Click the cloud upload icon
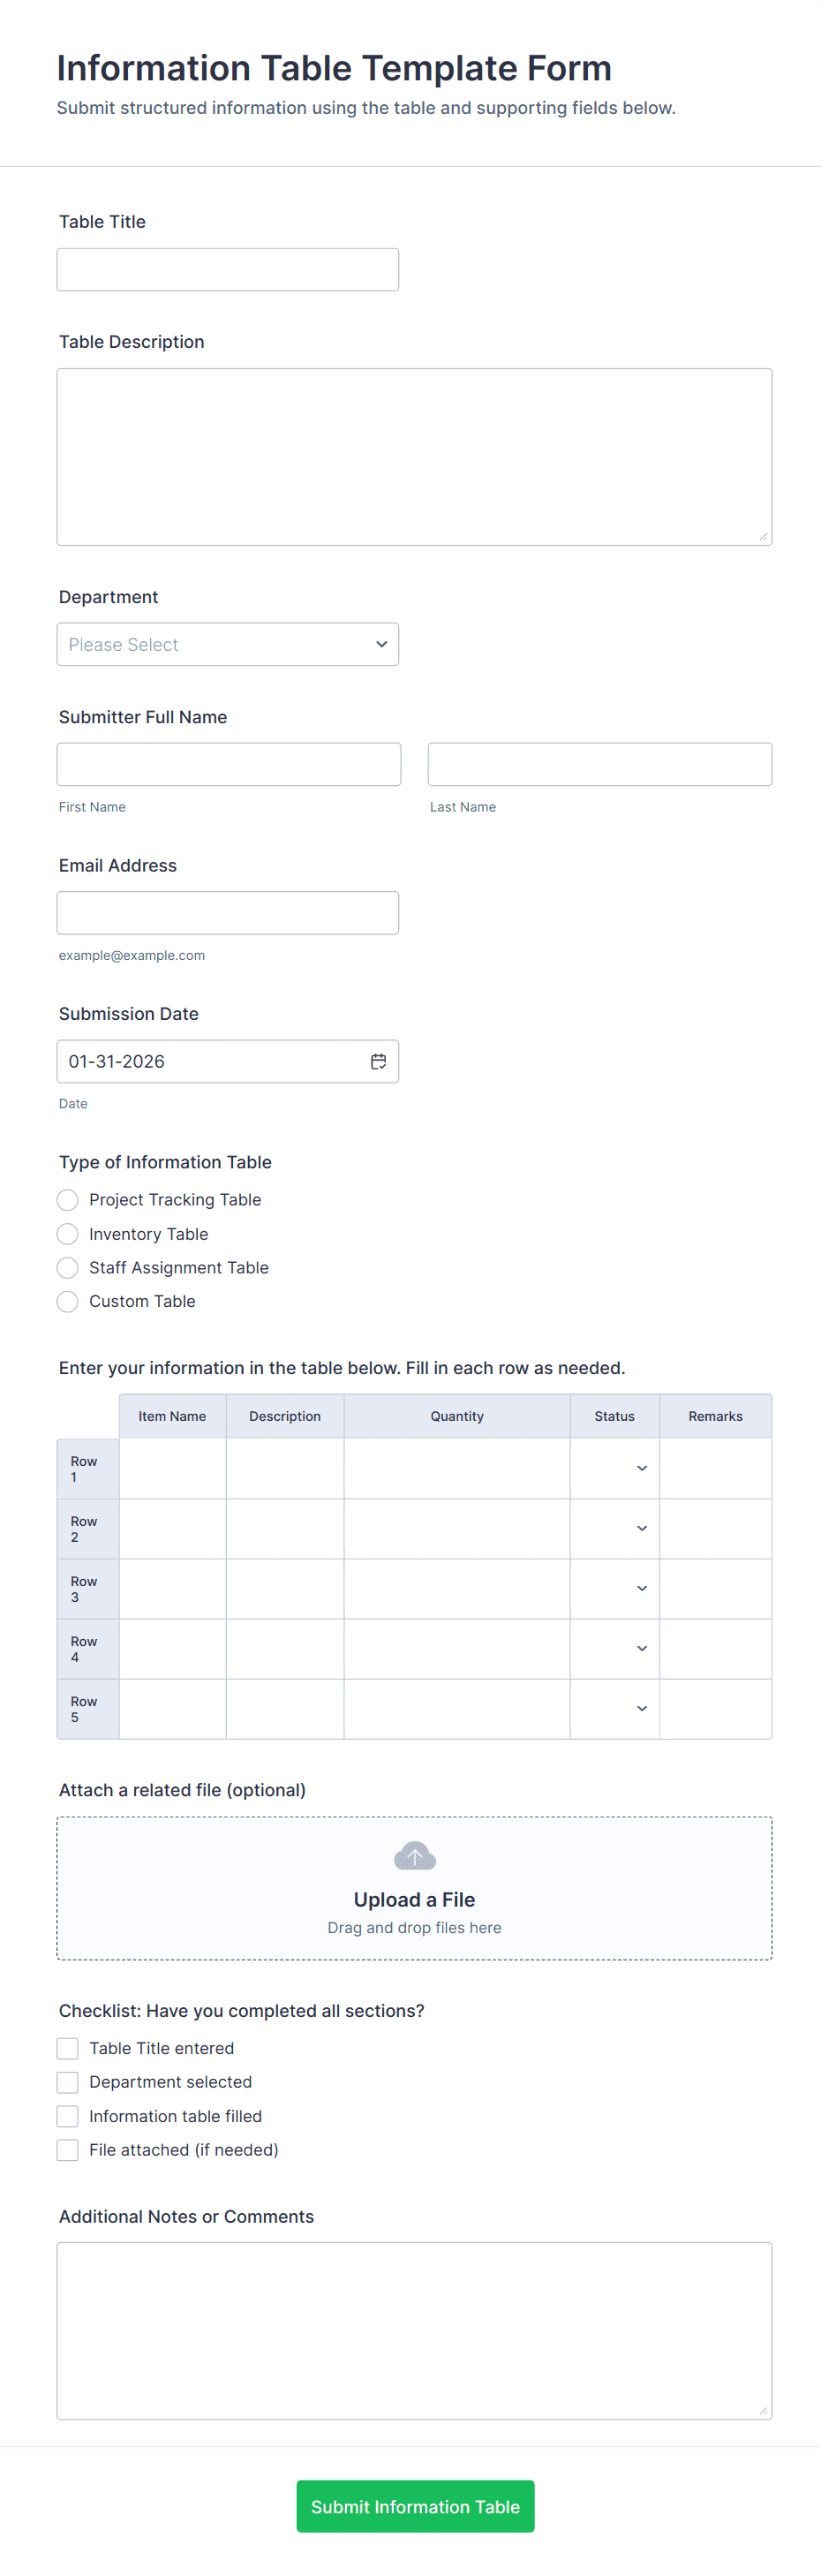The width and height of the screenshot is (821, 2576). [414, 1856]
